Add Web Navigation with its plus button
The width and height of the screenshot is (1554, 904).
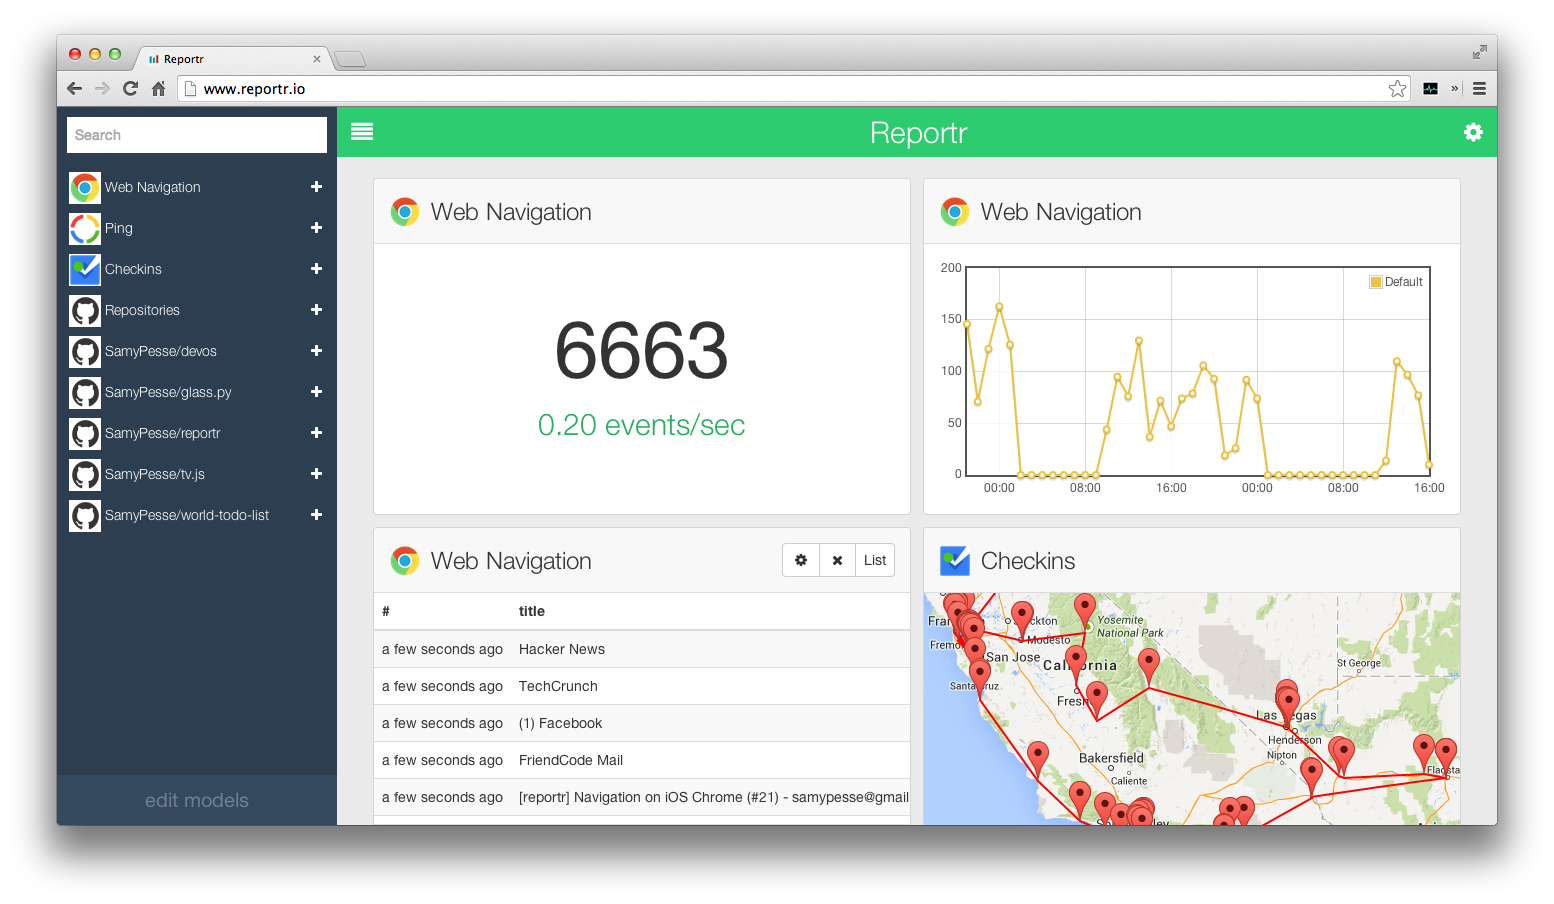316,187
